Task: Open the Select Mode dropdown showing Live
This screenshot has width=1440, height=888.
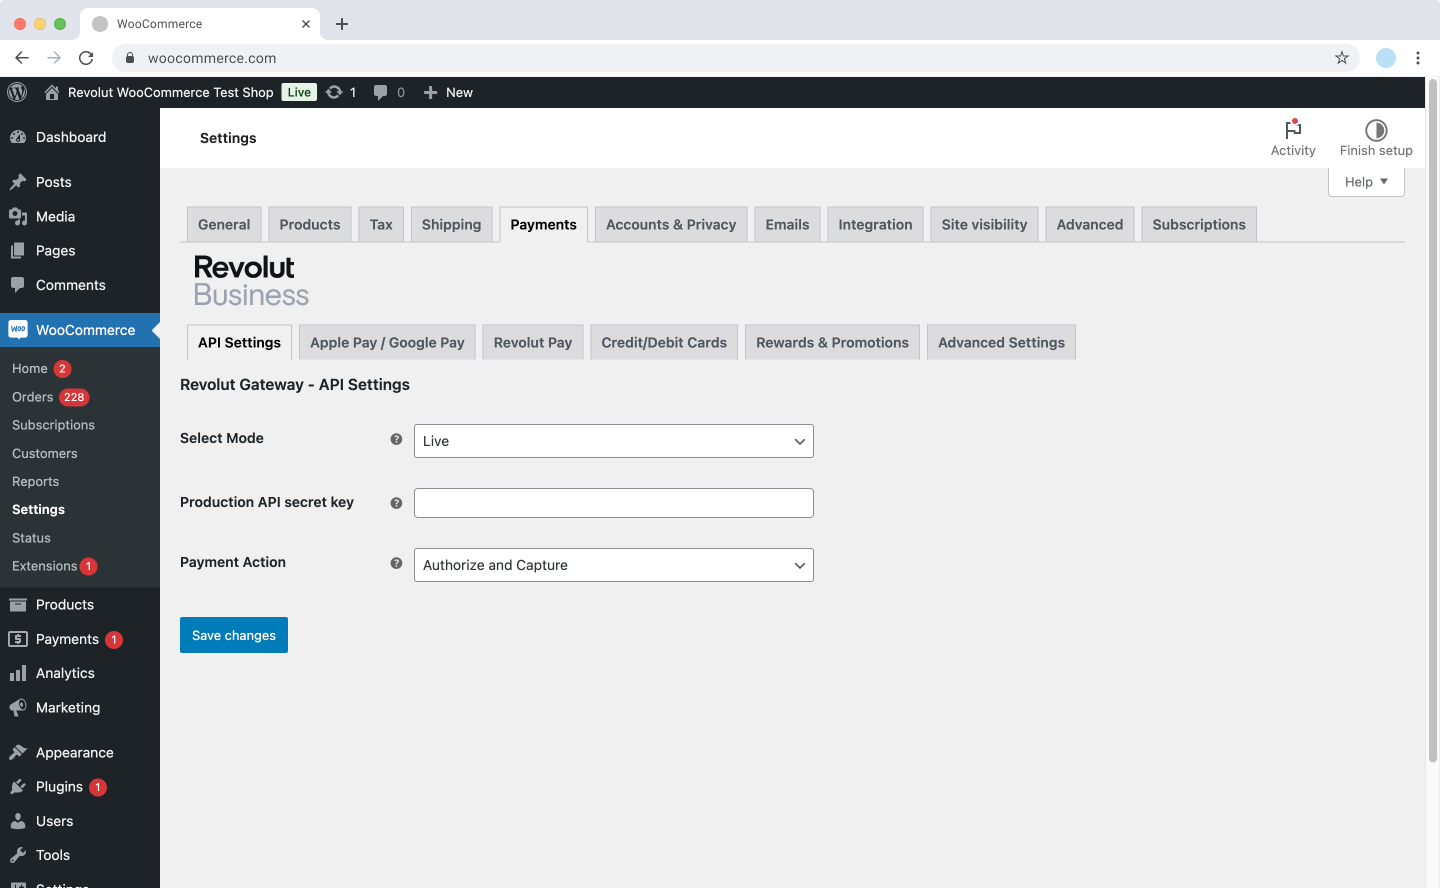Action: point(614,441)
